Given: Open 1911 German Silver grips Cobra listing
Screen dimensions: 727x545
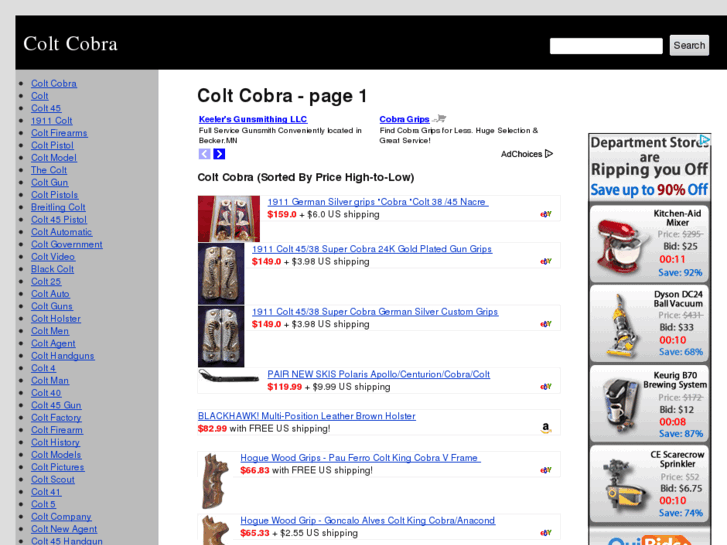Looking at the screenshot, I should coord(378,202).
